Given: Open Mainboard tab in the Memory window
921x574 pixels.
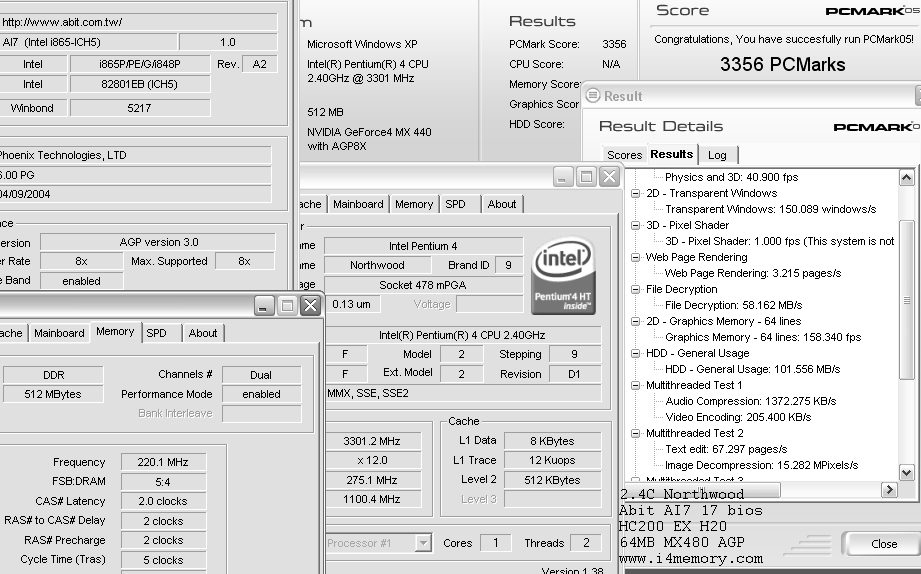Looking at the screenshot, I should 59,333.
